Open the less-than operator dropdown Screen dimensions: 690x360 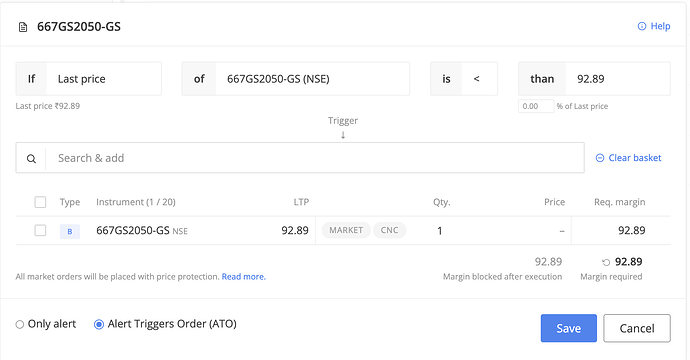click(x=479, y=79)
